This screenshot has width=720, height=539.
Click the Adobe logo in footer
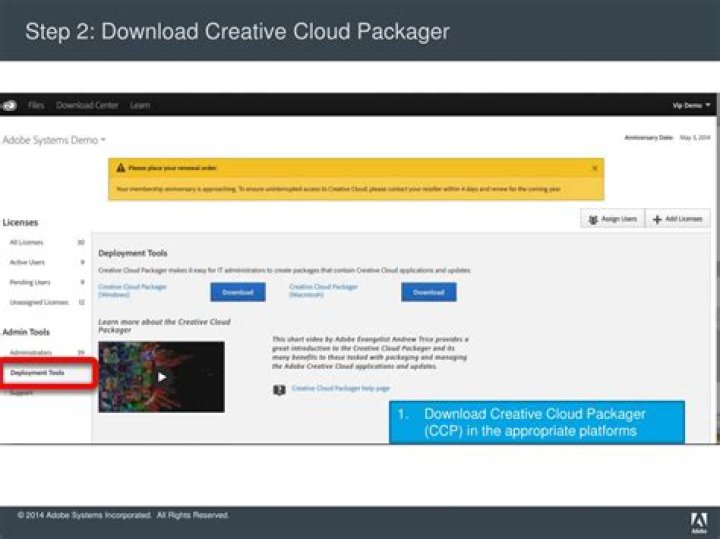click(x=699, y=523)
